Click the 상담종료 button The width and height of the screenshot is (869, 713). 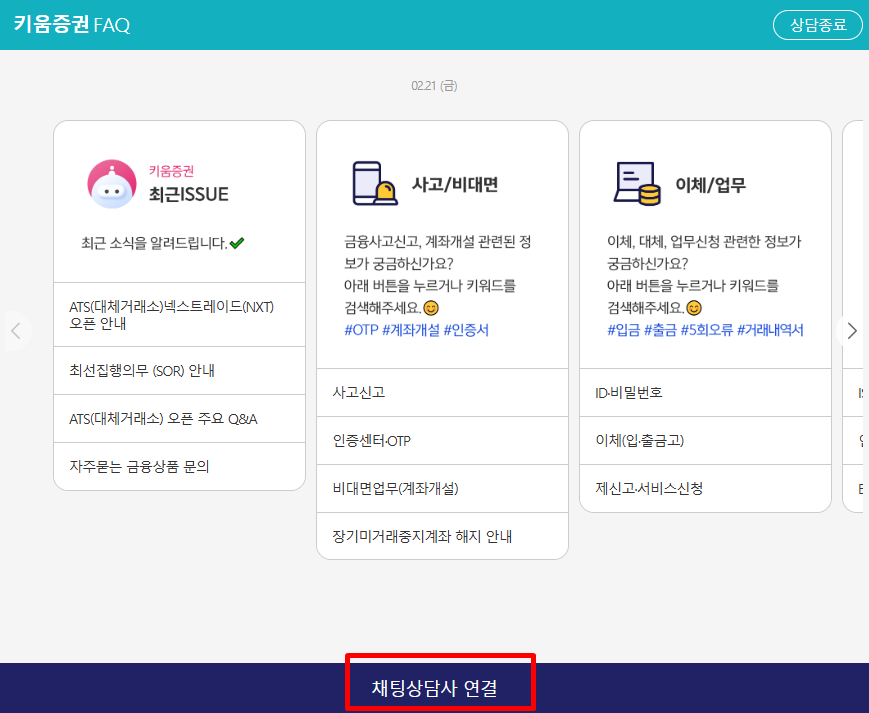click(x=818, y=25)
